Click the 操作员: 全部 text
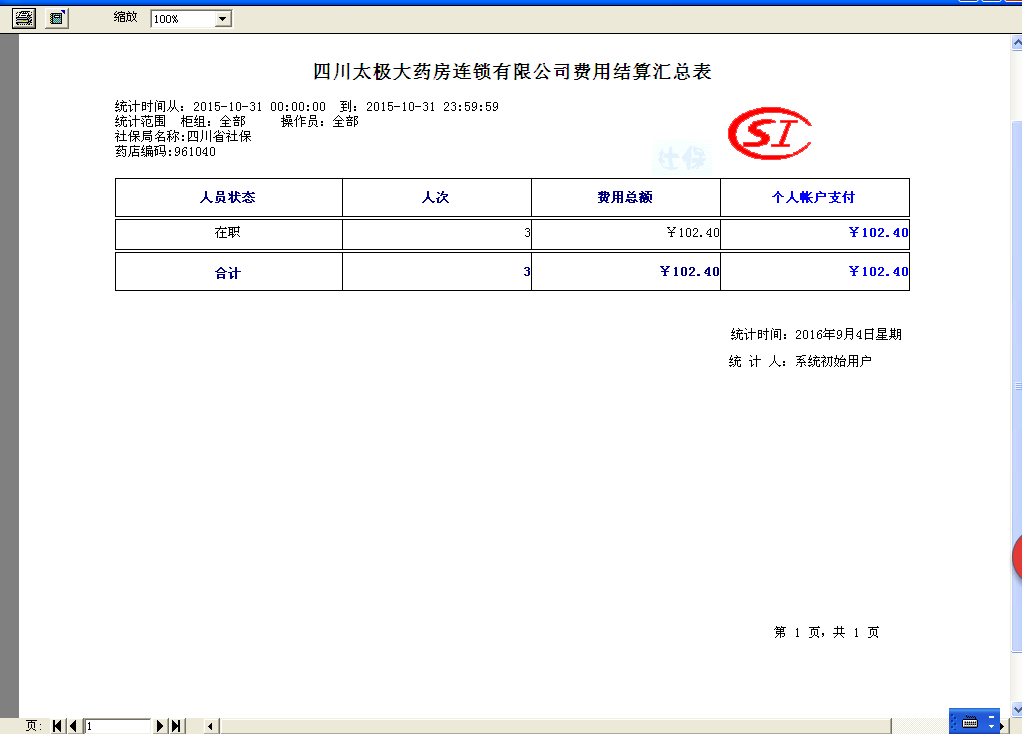Image resolution: width=1022 pixels, height=734 pixels. 319,121
